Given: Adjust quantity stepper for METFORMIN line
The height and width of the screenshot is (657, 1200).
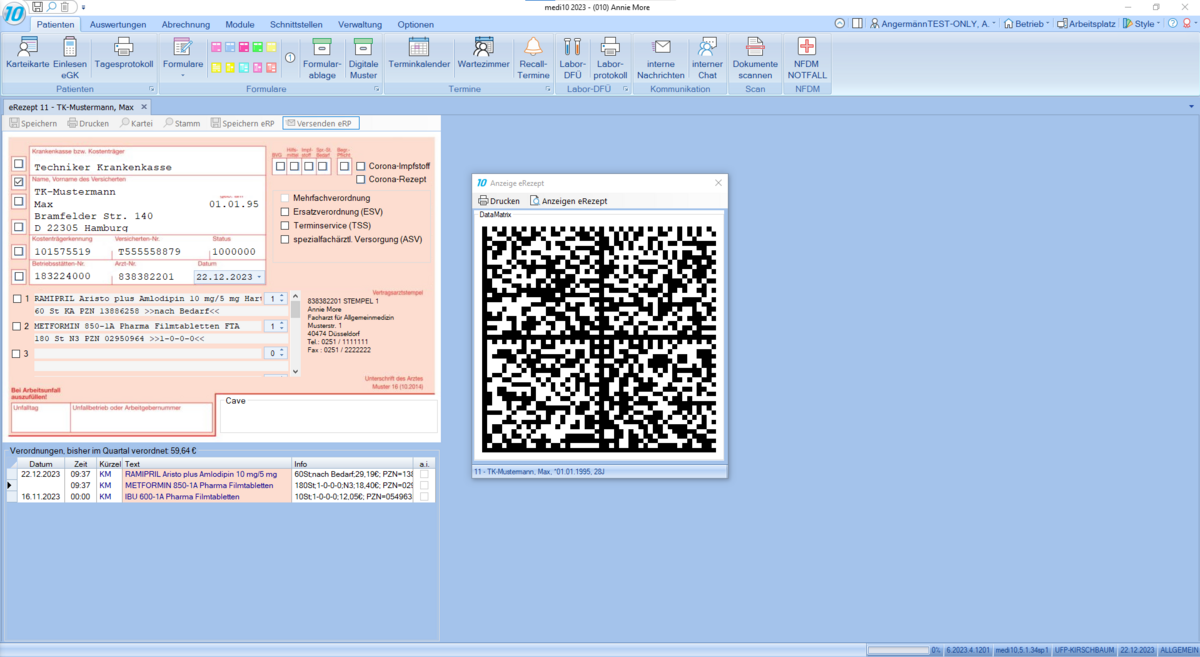Looking at the screenshot, I should (x=282, y=326).
